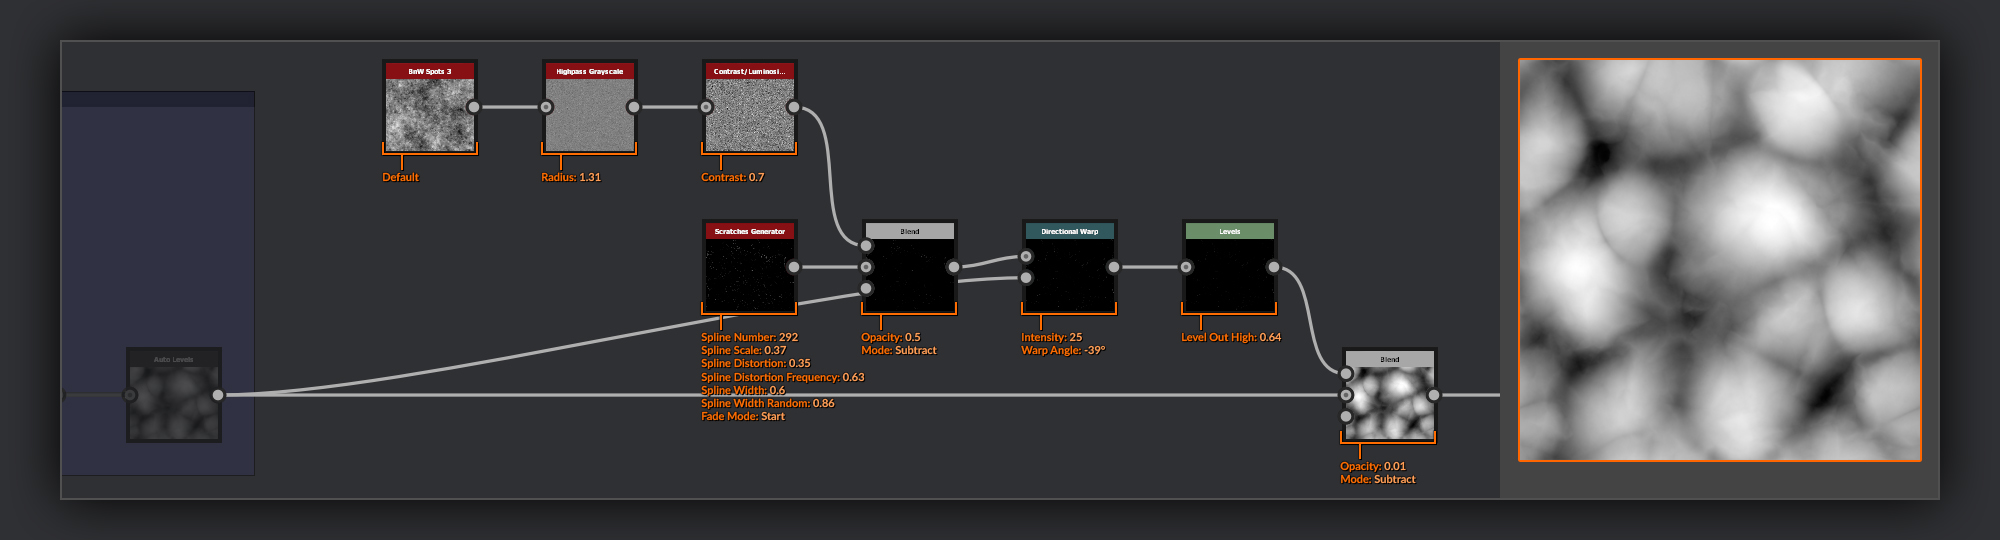2000x540 pixels.
Task: Click the 'Spline Distortion: 0.35' annotation
Action: coord(755,363)
